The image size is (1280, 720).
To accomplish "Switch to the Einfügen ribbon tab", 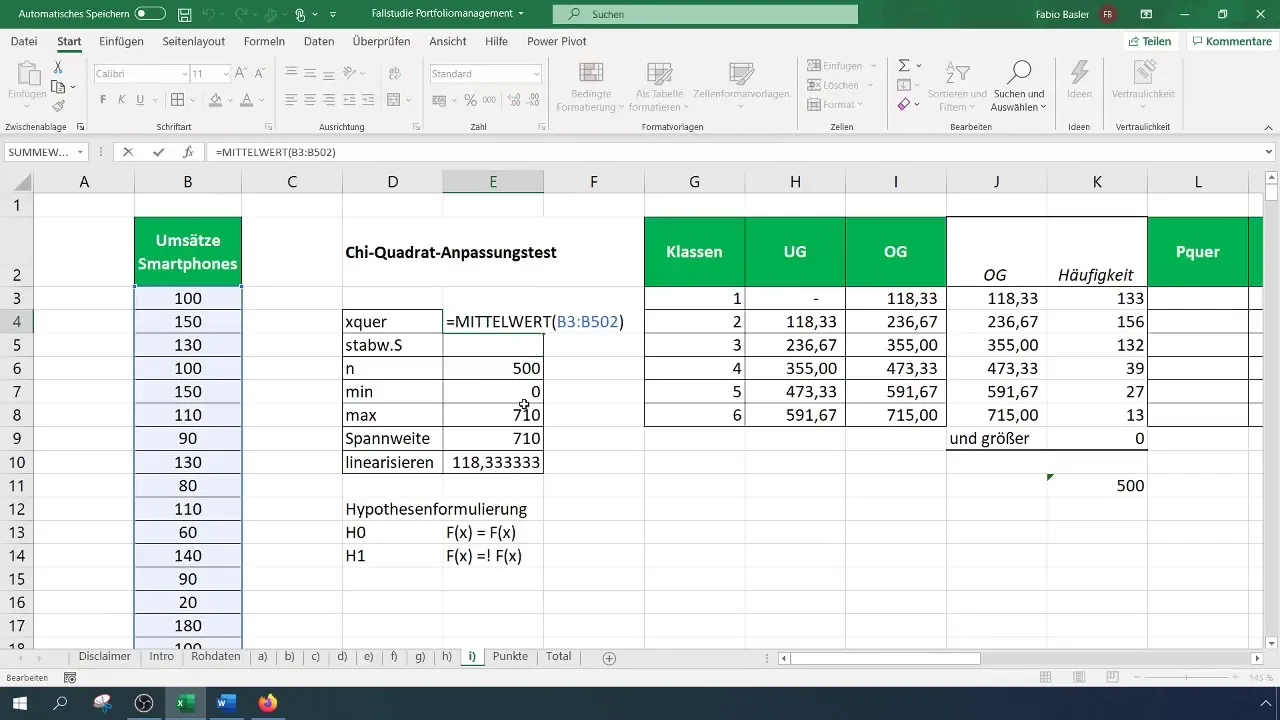I will coord(121,41).
